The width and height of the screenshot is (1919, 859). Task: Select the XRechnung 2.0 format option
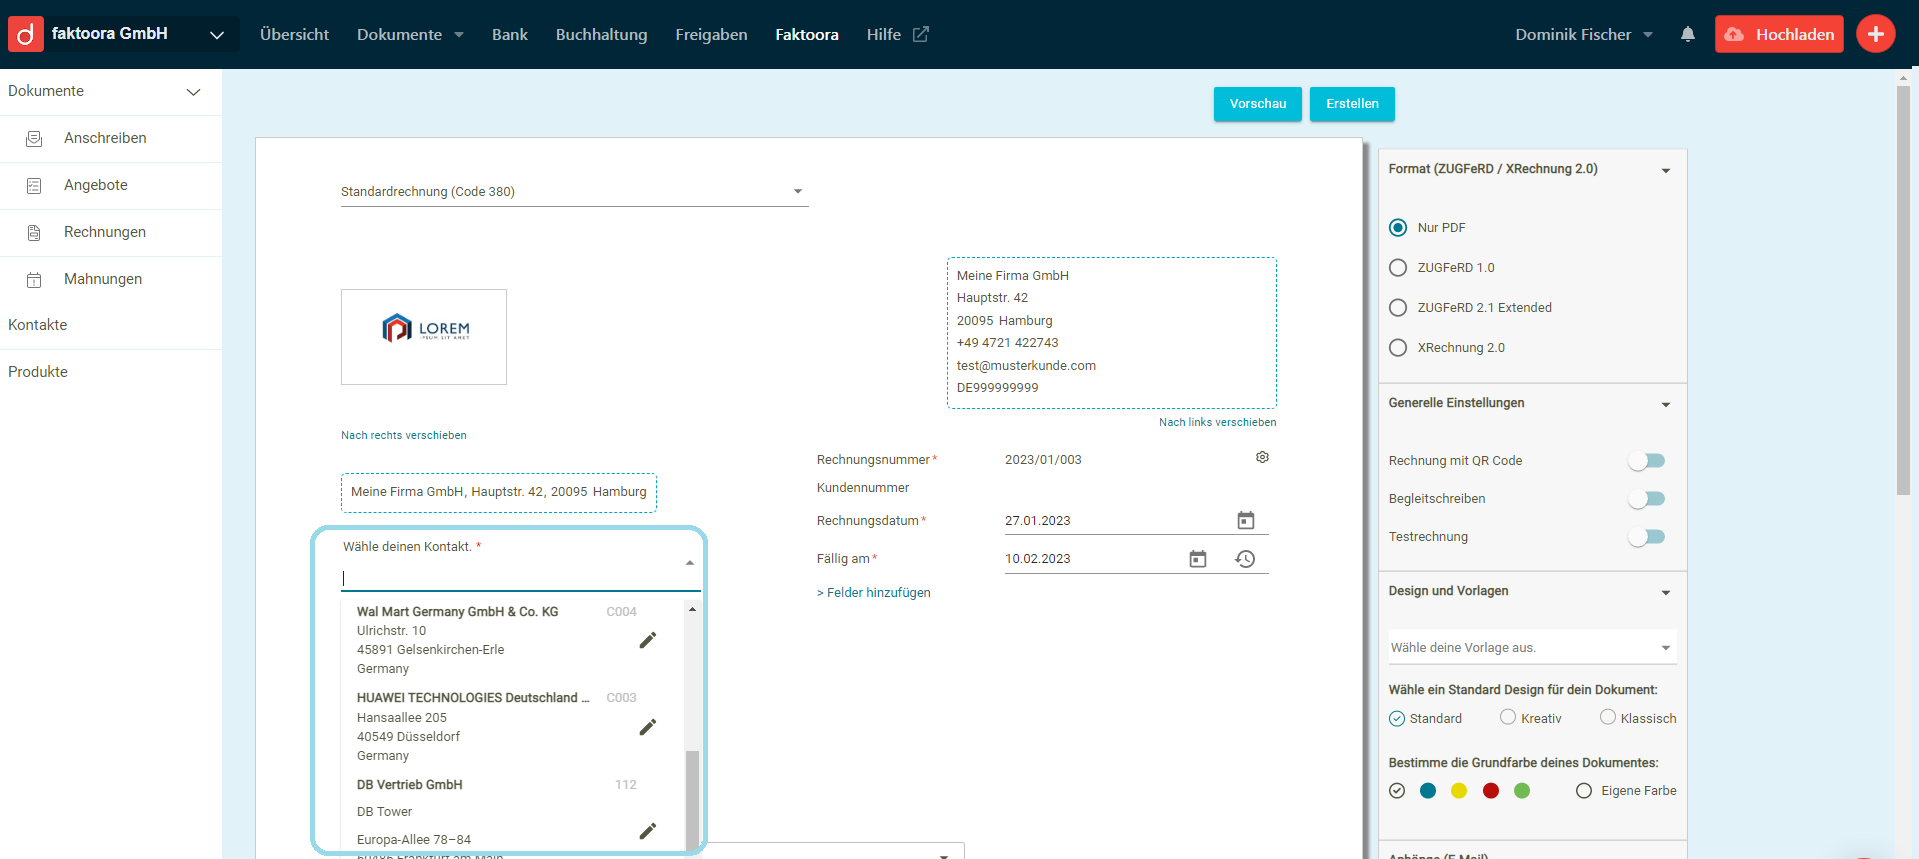coord(1398,348)
